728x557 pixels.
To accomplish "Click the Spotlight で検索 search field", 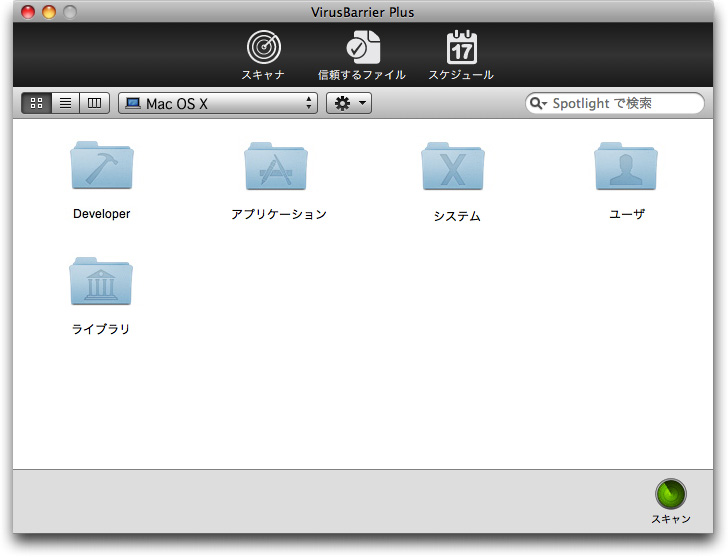I will 615,103.
